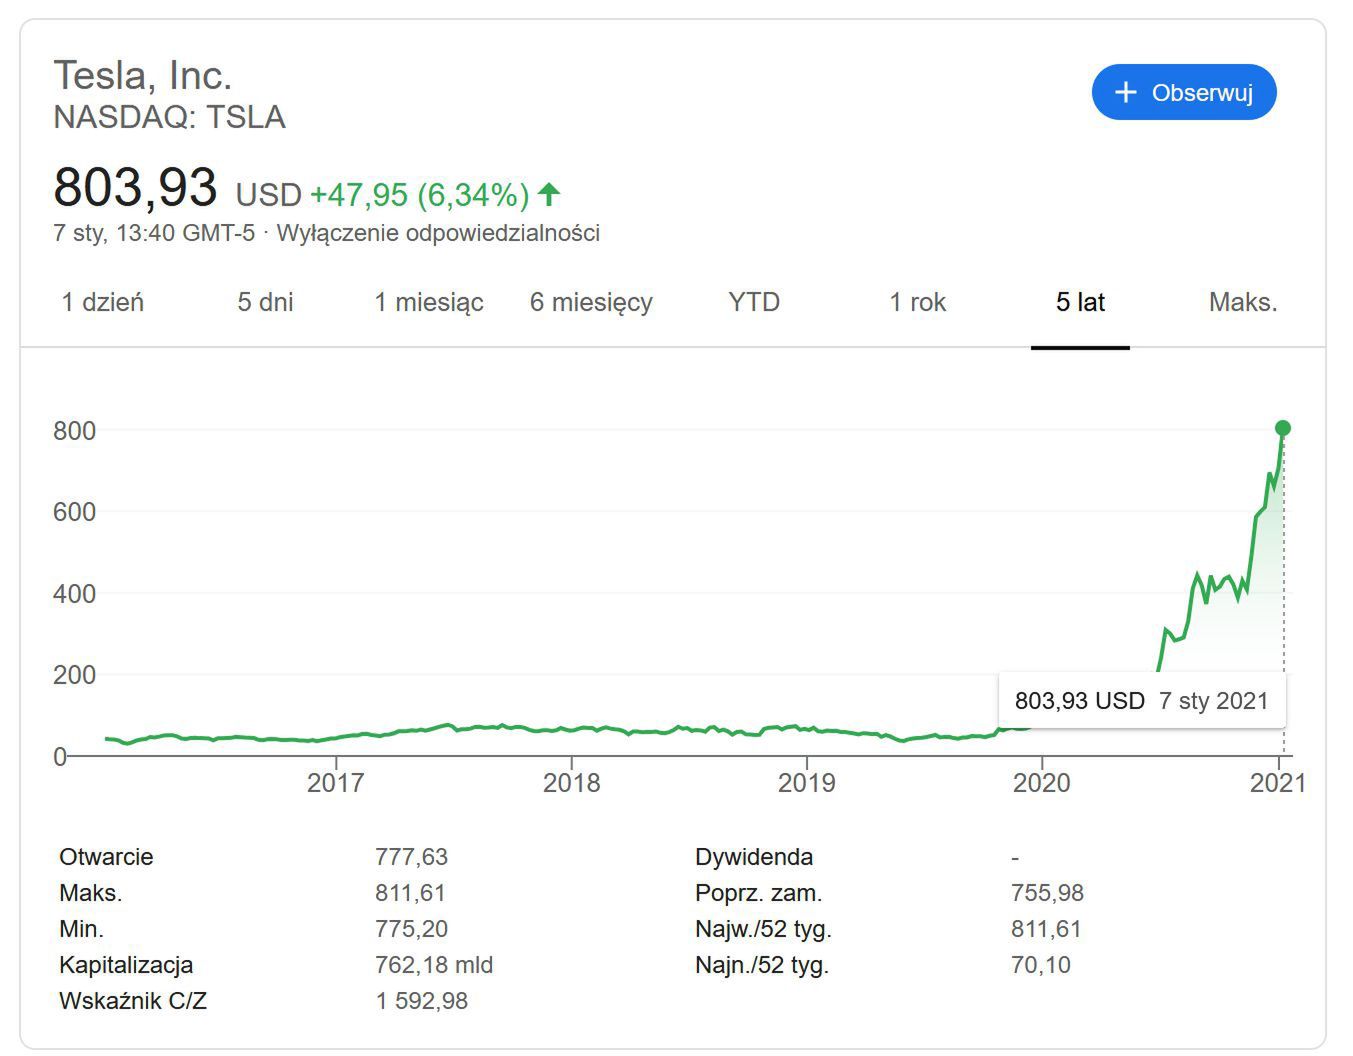Viewport: 1353px width, 1056px height.
Task: Click the Tesla, Inc. company title
Action: click(x=143, y=75)
